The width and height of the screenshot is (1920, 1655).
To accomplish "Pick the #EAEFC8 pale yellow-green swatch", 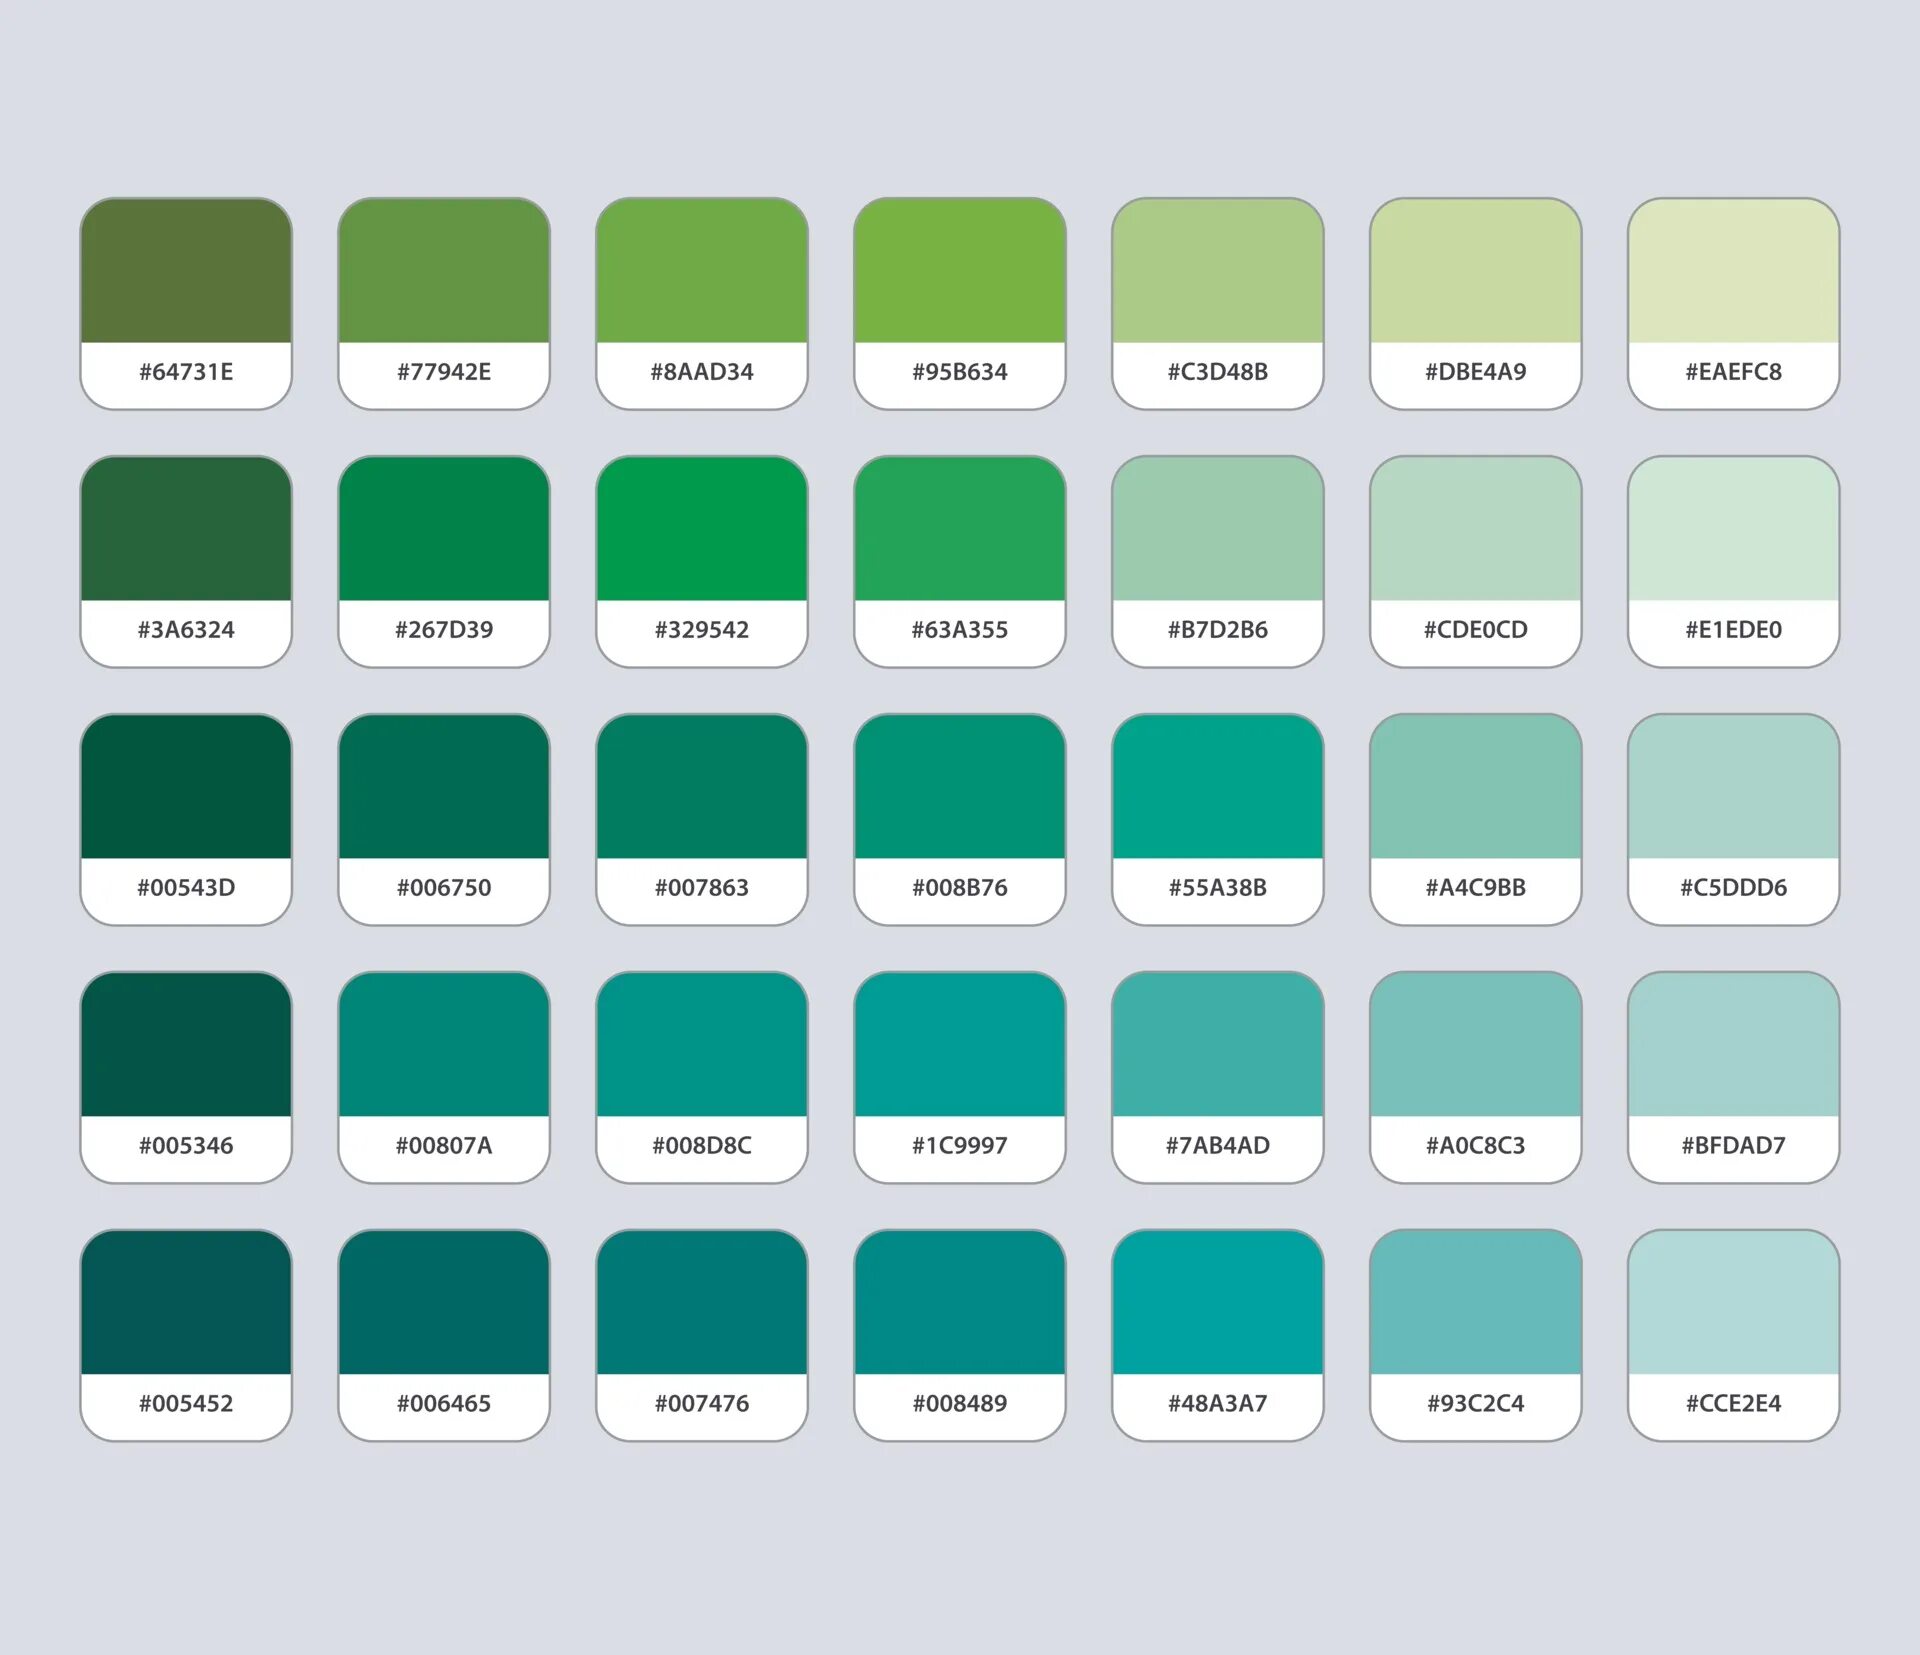I will tap(1733, 271).
